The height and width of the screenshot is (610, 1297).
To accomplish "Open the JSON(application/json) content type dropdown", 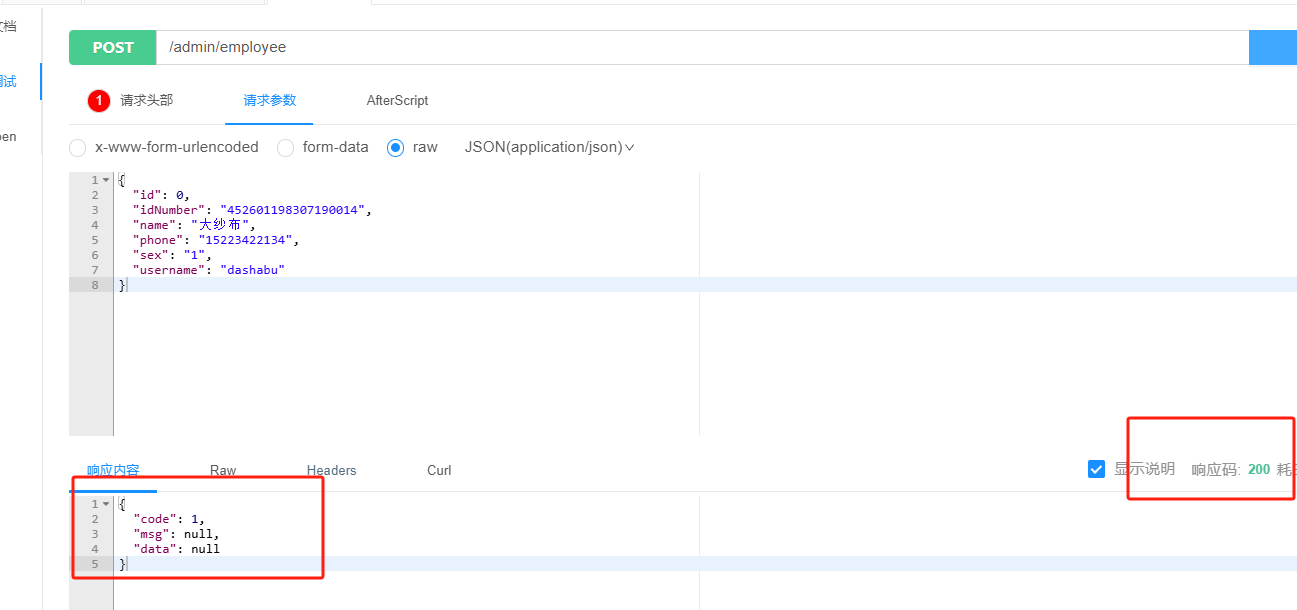I will coord(549,147).
